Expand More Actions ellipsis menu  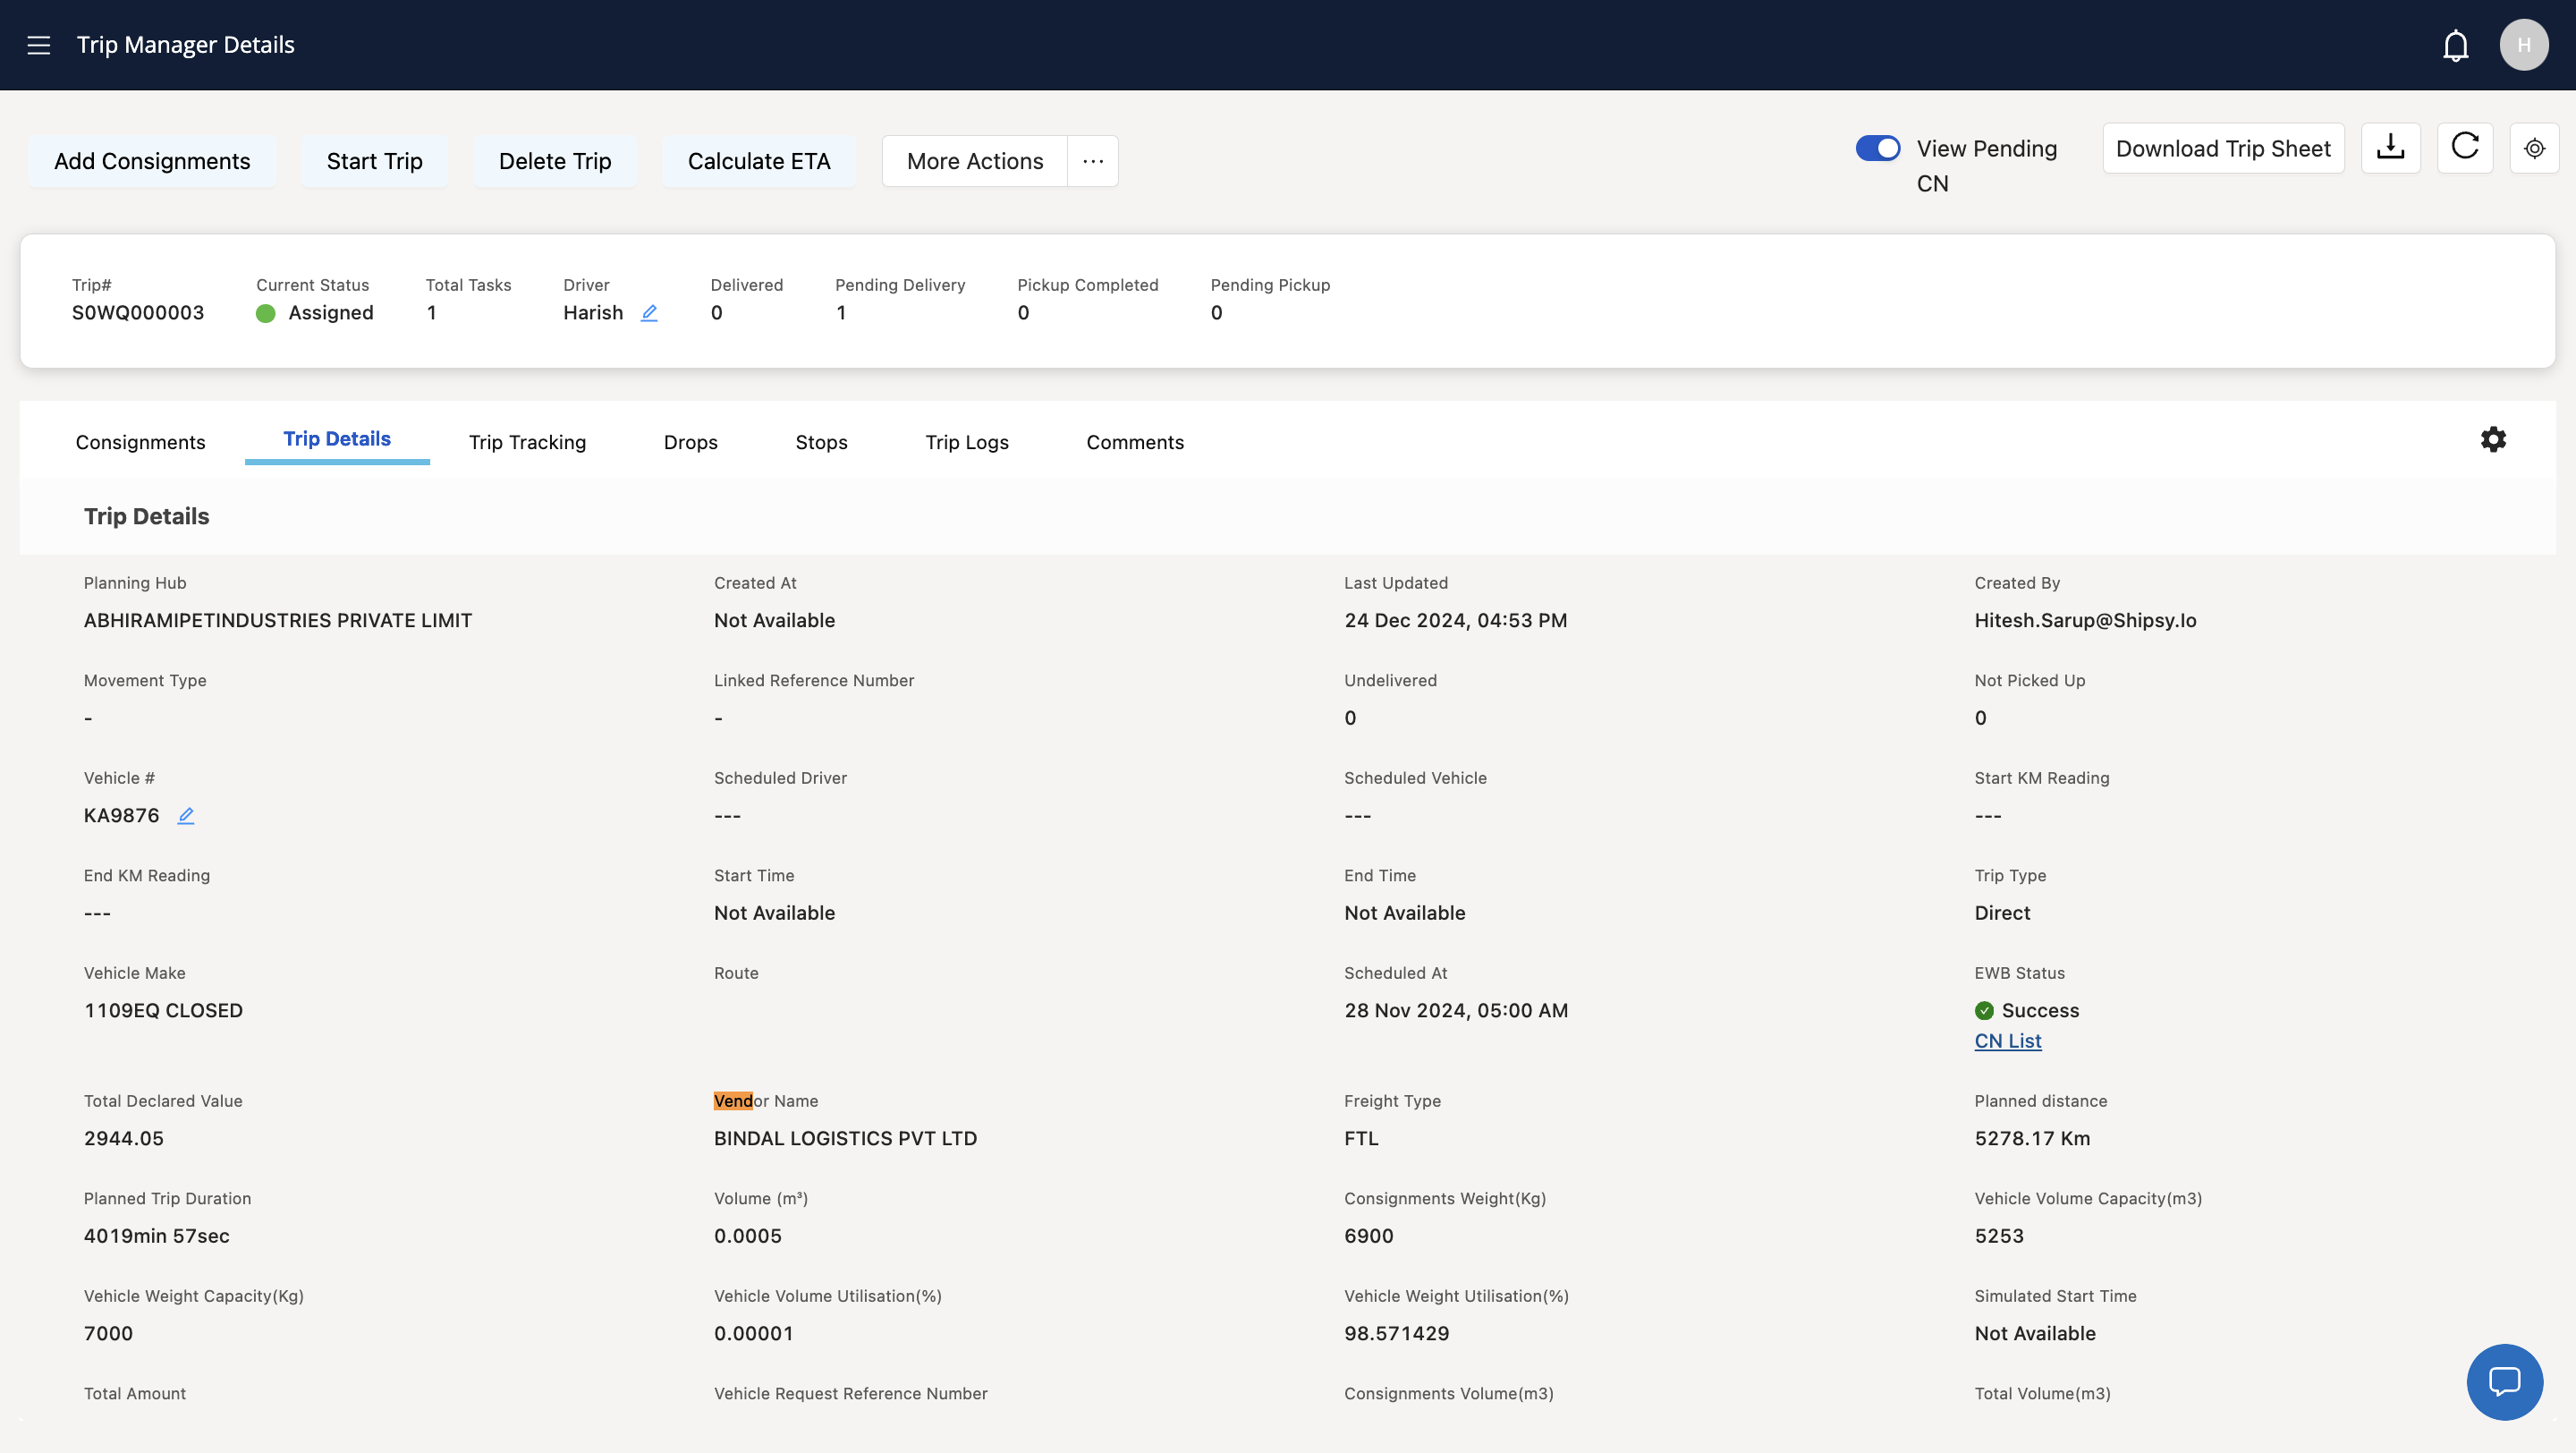[x=1092, y=161]
